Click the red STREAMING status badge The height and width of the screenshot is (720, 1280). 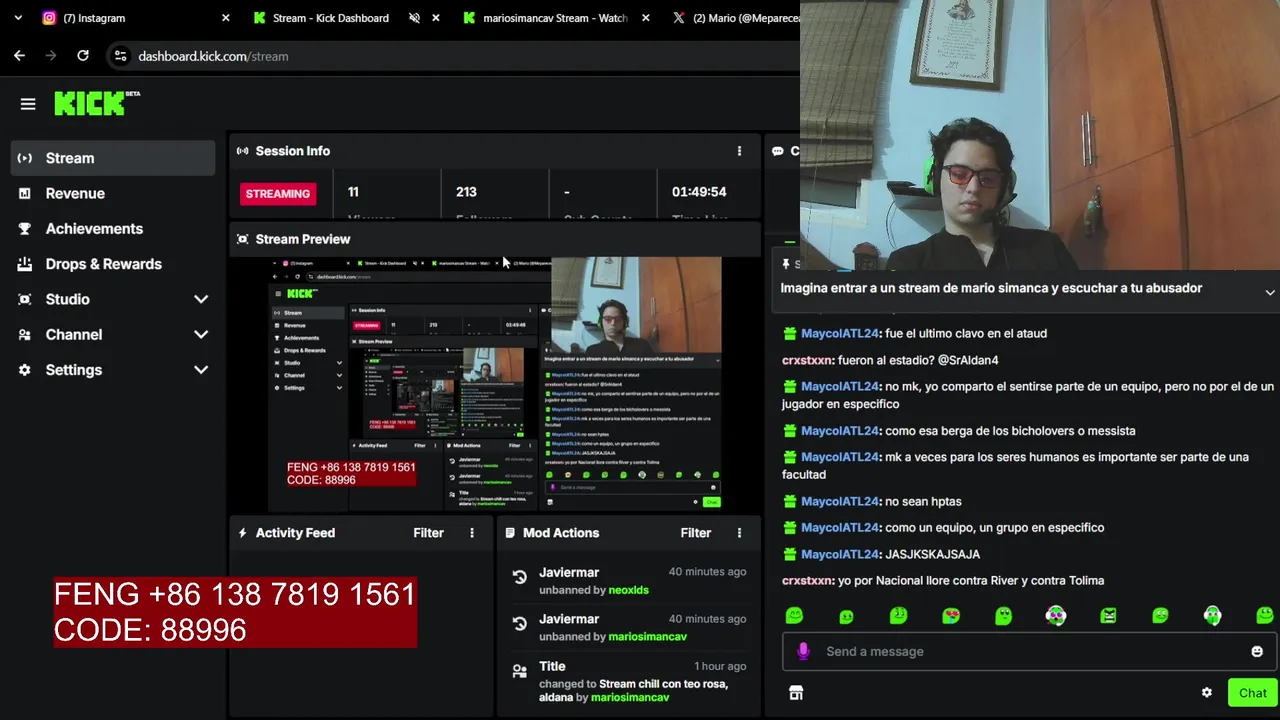pyautogui.click(x=278, y=194)
